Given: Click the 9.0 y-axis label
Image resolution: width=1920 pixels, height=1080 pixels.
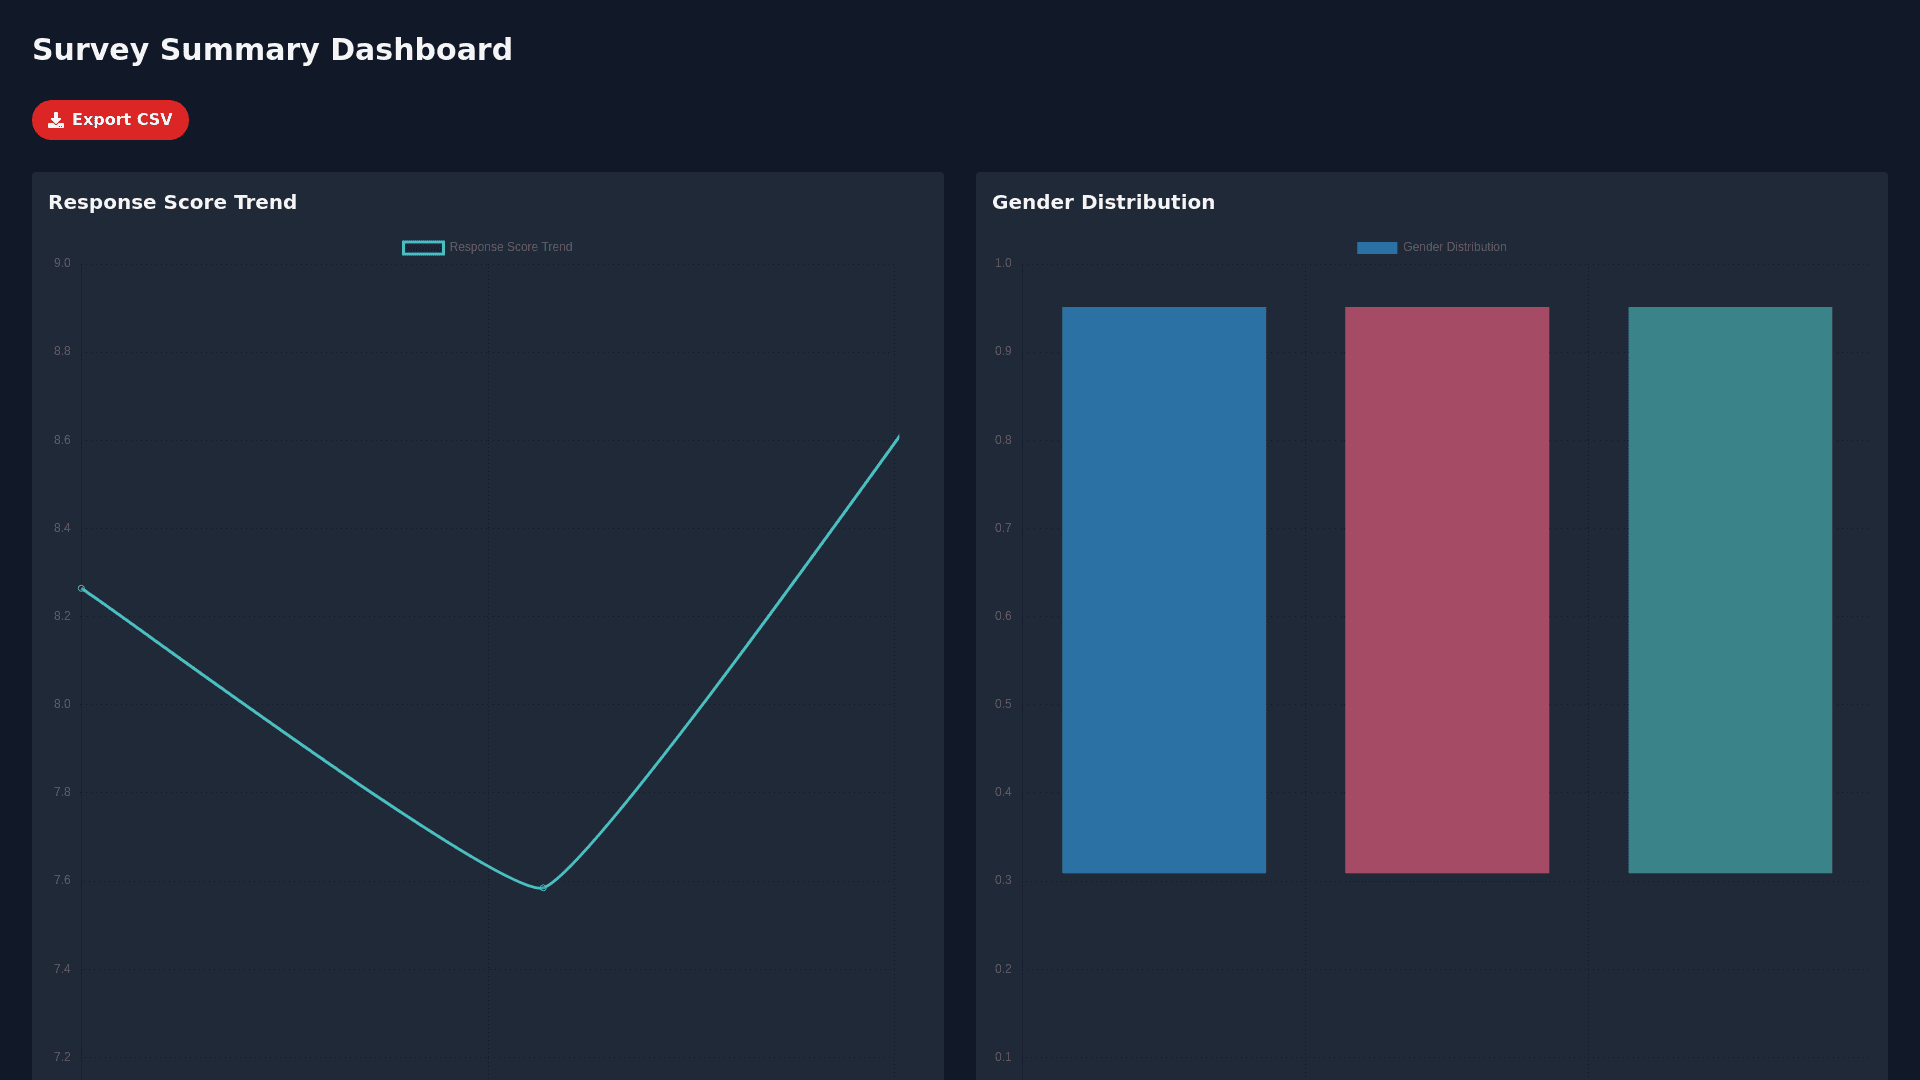Looking at the screenshot, I should pos(62,263).
